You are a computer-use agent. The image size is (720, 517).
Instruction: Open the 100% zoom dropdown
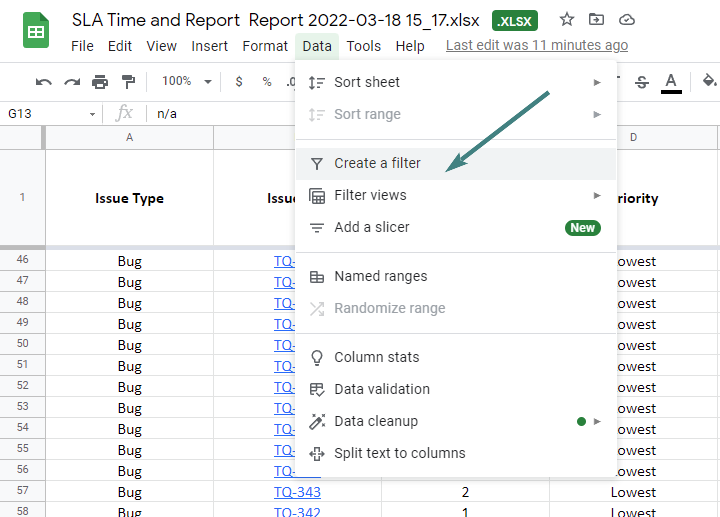pyautogui.click(x=188, y=82)
